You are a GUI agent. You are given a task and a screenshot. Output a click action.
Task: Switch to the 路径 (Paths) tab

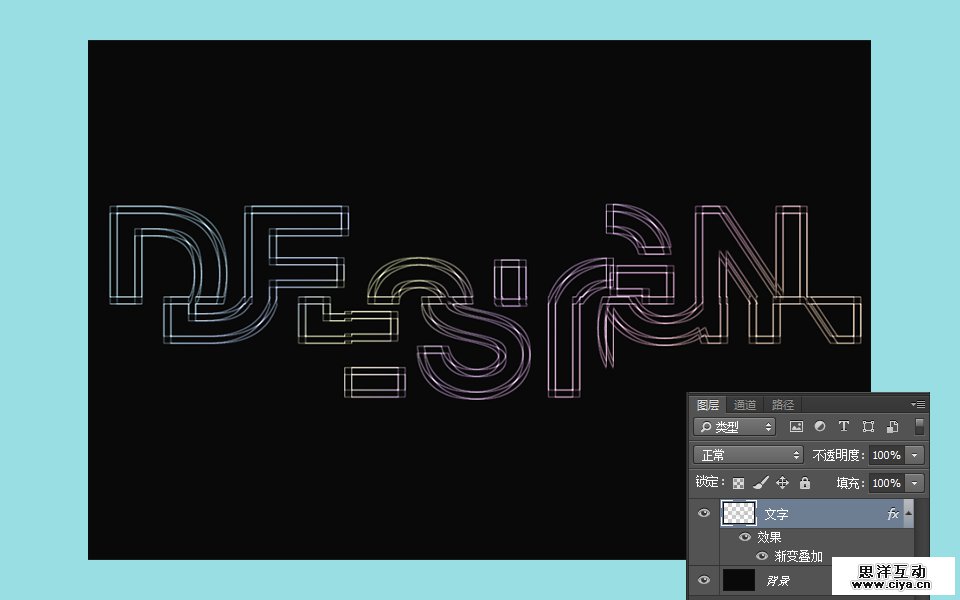coord(782,405)
